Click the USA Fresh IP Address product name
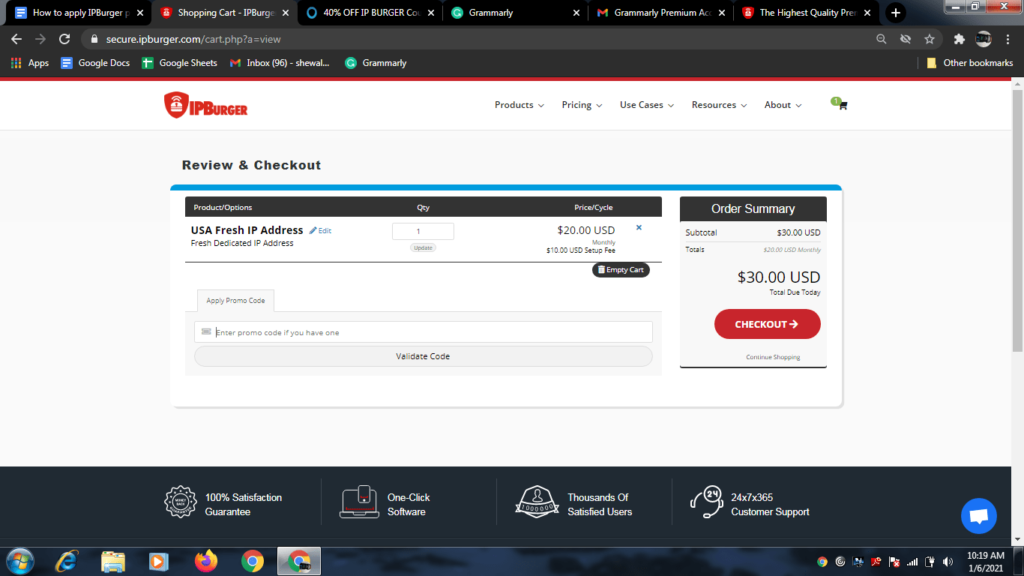This screenshot has width=1024, height=576. [247, 230]
